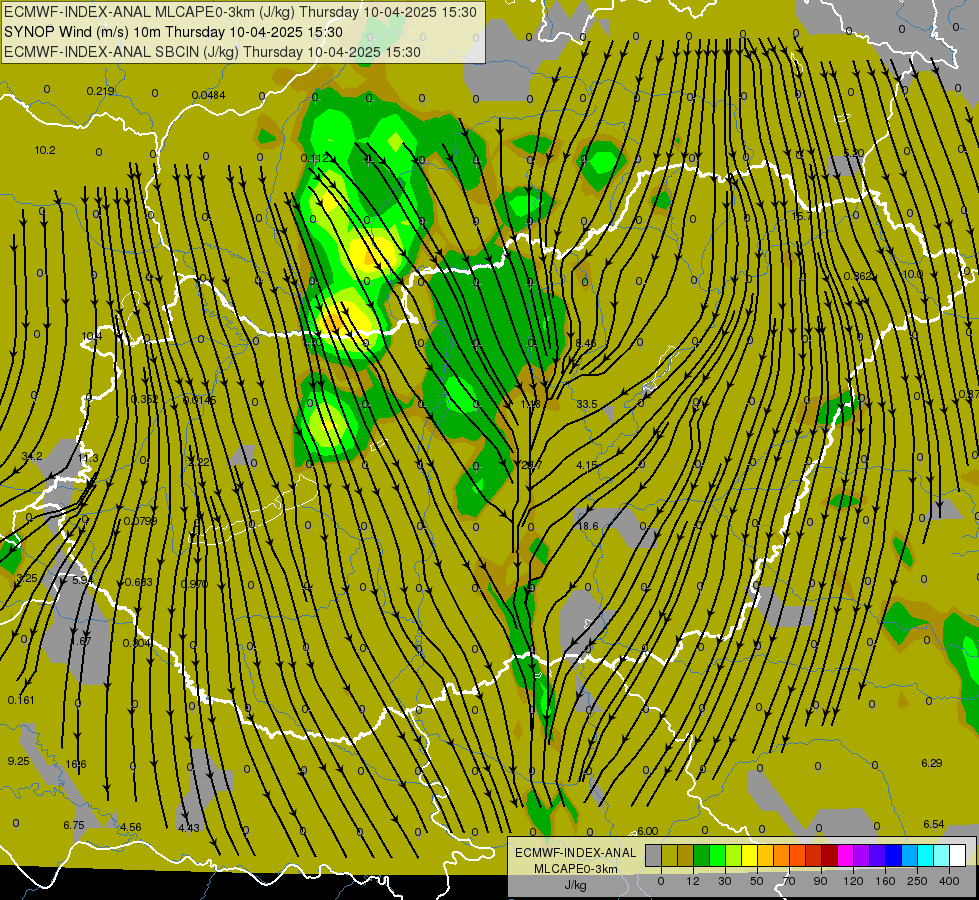Click the 'ECMWF-INDEX-ANAL SBCIN (J/kg)' title line

pos(212,52)
